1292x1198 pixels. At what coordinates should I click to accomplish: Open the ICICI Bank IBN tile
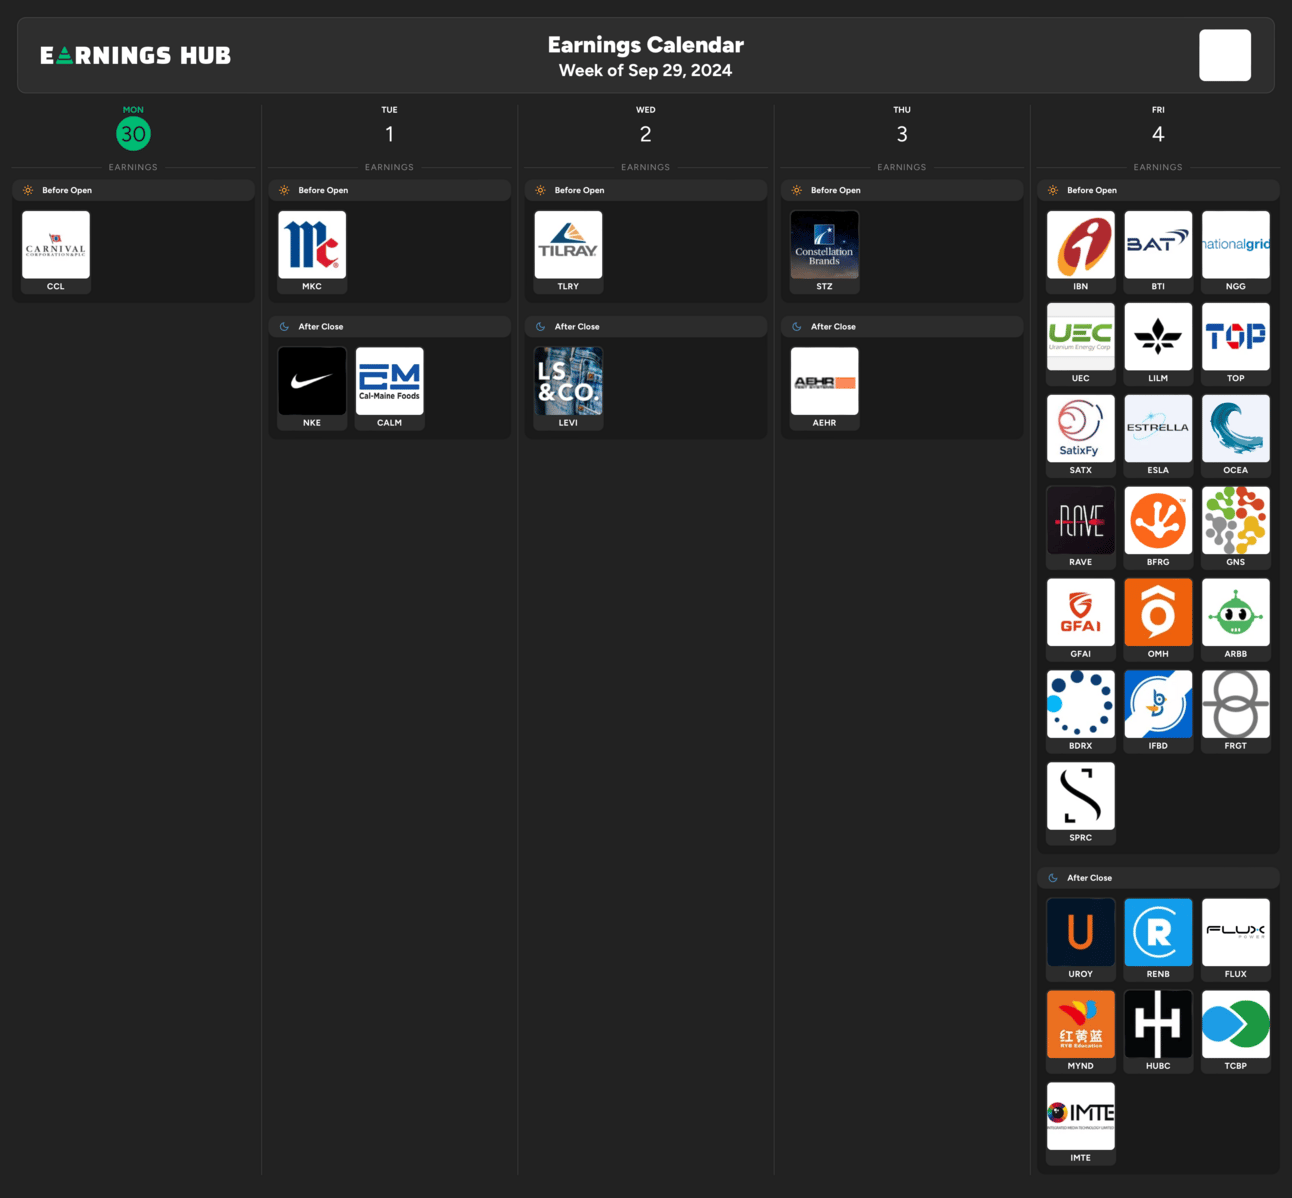[1081, 251]
